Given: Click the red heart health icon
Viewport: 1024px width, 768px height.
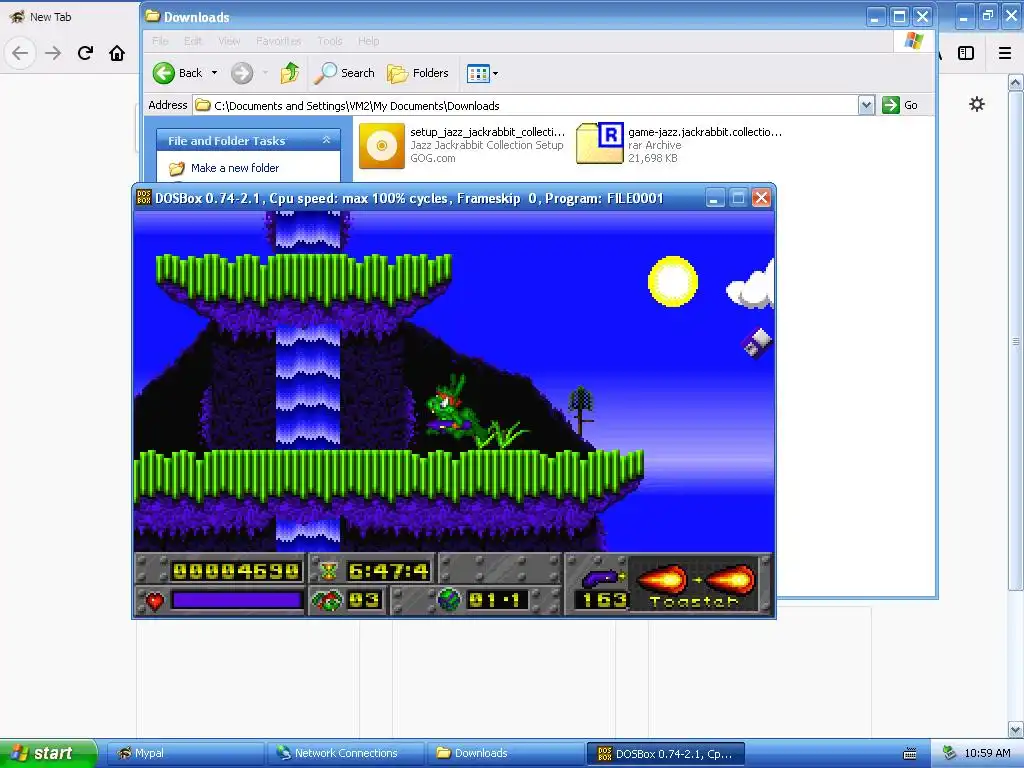Looking at the screenshot, I should coord(154,601).
